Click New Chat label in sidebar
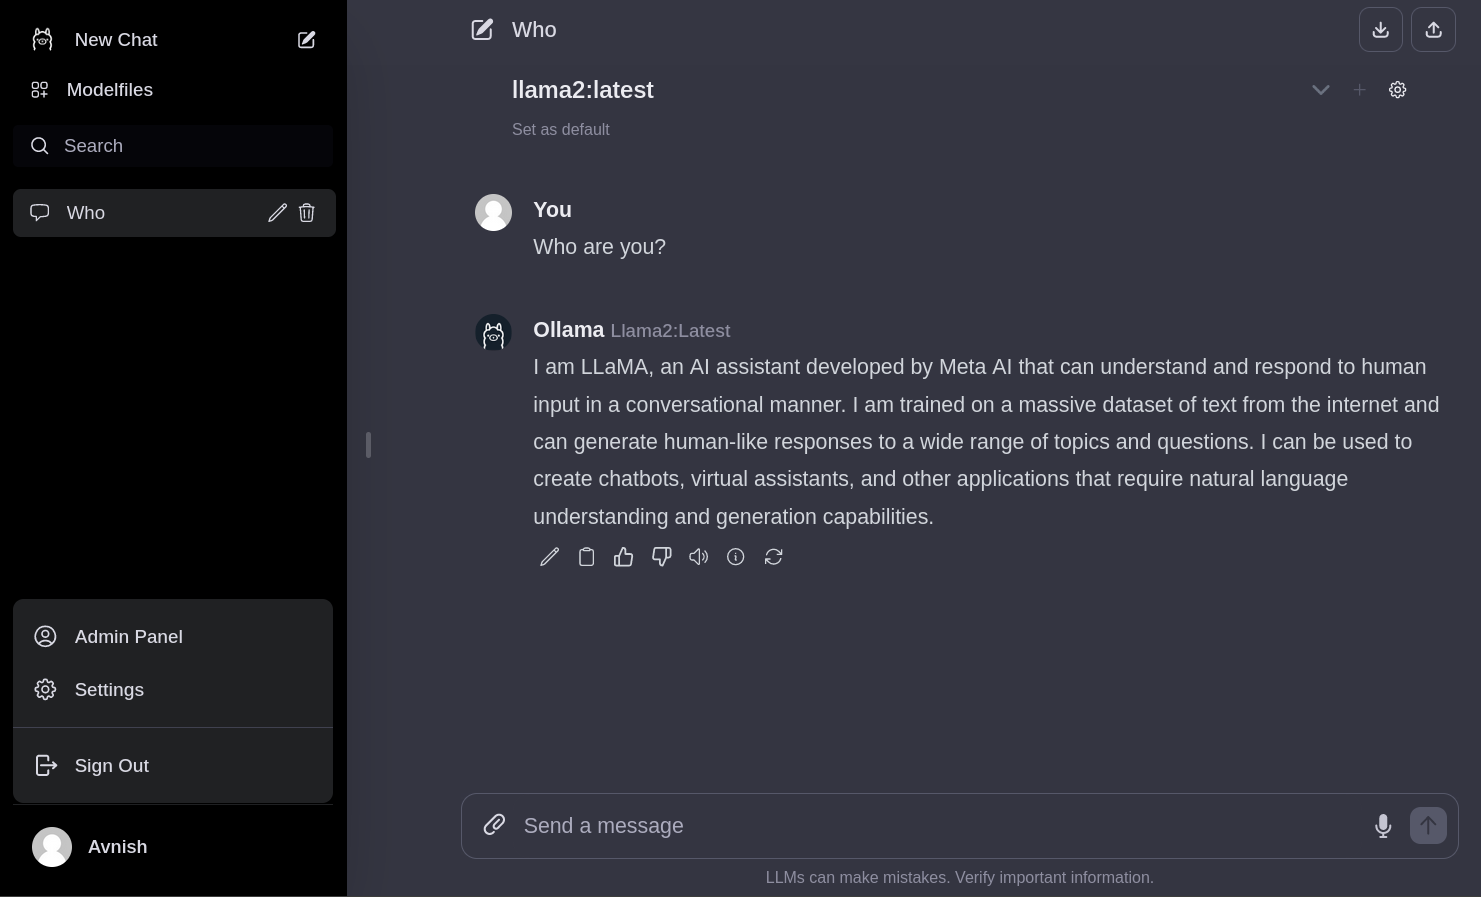1481x897 pixels. tap(116, 40)
